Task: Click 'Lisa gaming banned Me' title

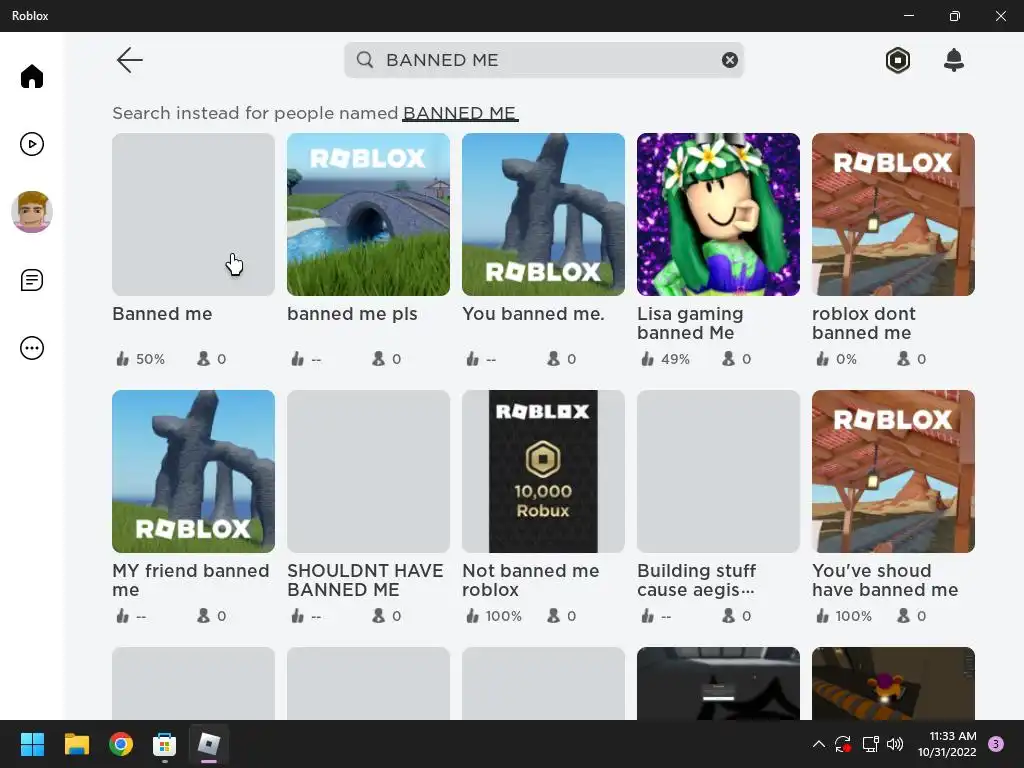Action: coord(690,323)
